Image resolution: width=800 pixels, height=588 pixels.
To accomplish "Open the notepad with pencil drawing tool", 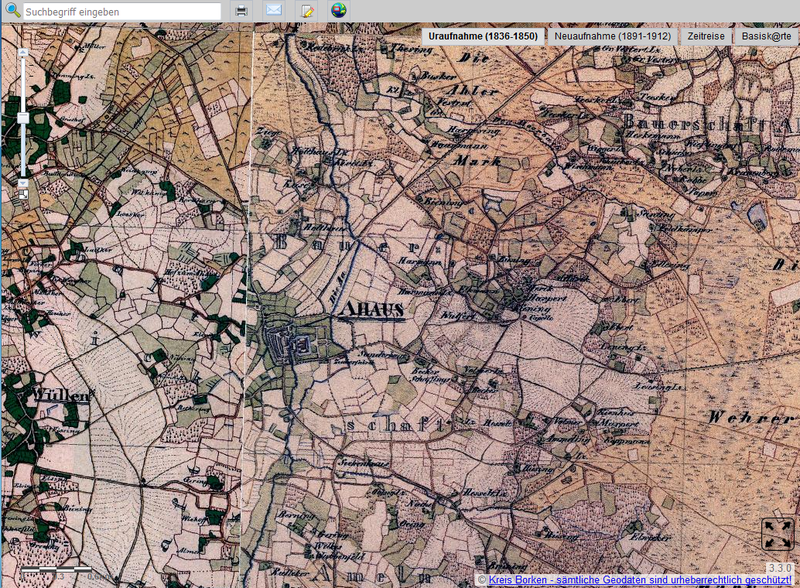I will pos(307,11).
